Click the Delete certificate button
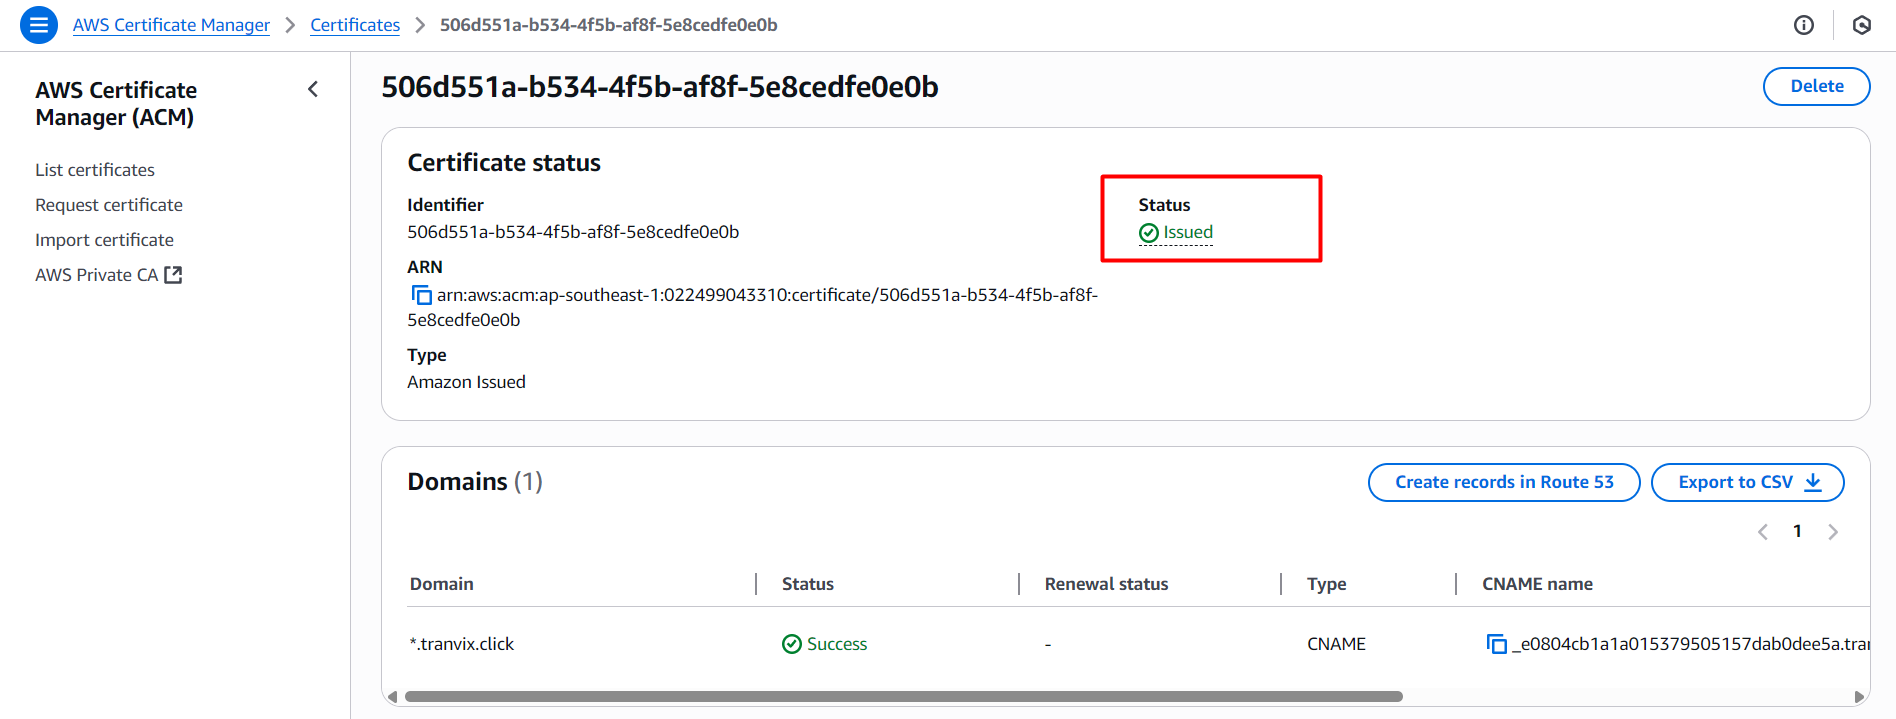Viewport: 1896px width, 719px height. [x=1816, y=86]
